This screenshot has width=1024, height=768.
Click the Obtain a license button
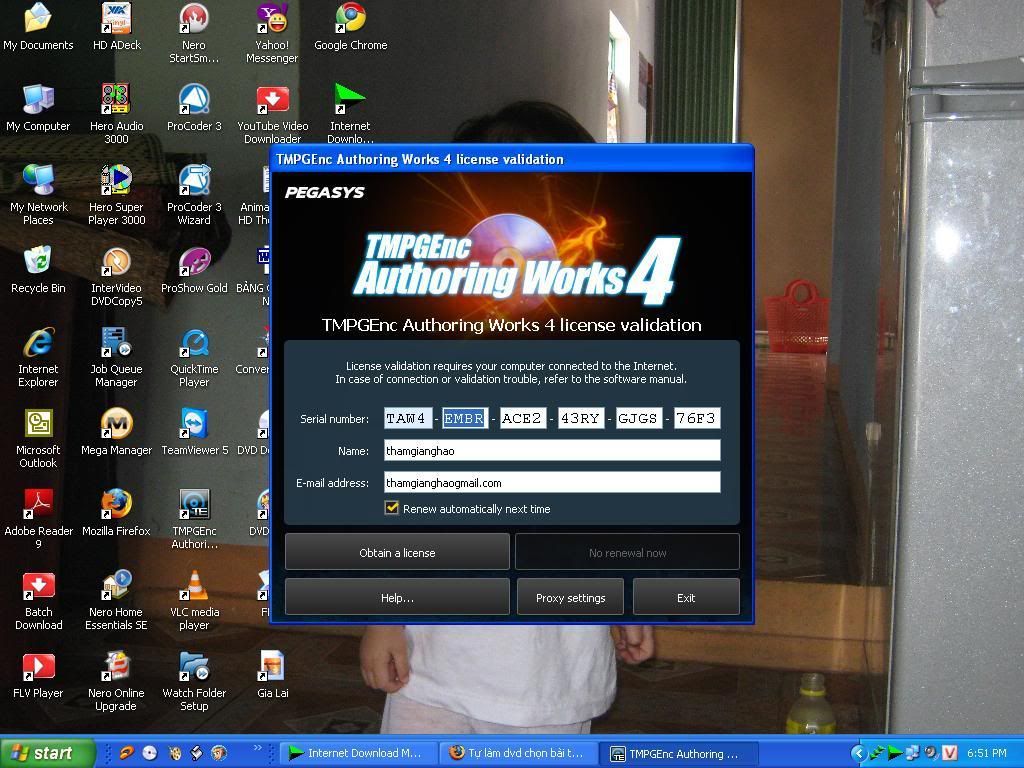click(397, 552)
